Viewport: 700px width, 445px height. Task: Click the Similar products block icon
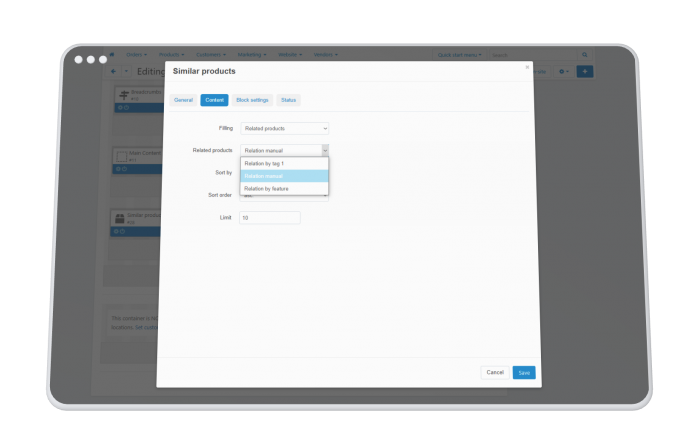120,218
